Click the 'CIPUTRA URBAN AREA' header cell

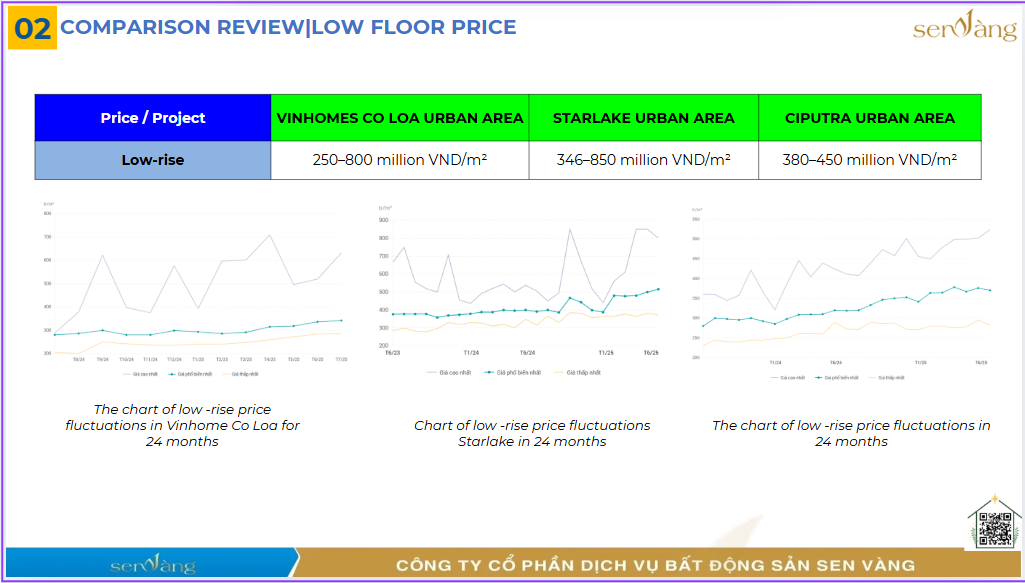pos(870,118)
